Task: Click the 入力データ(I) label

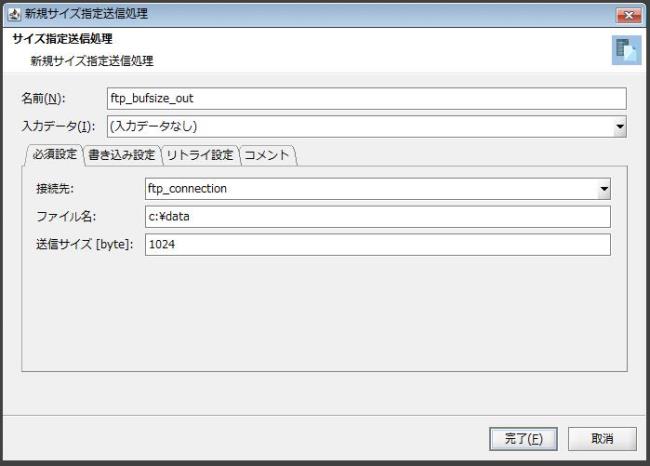Action: click(59, 127)
